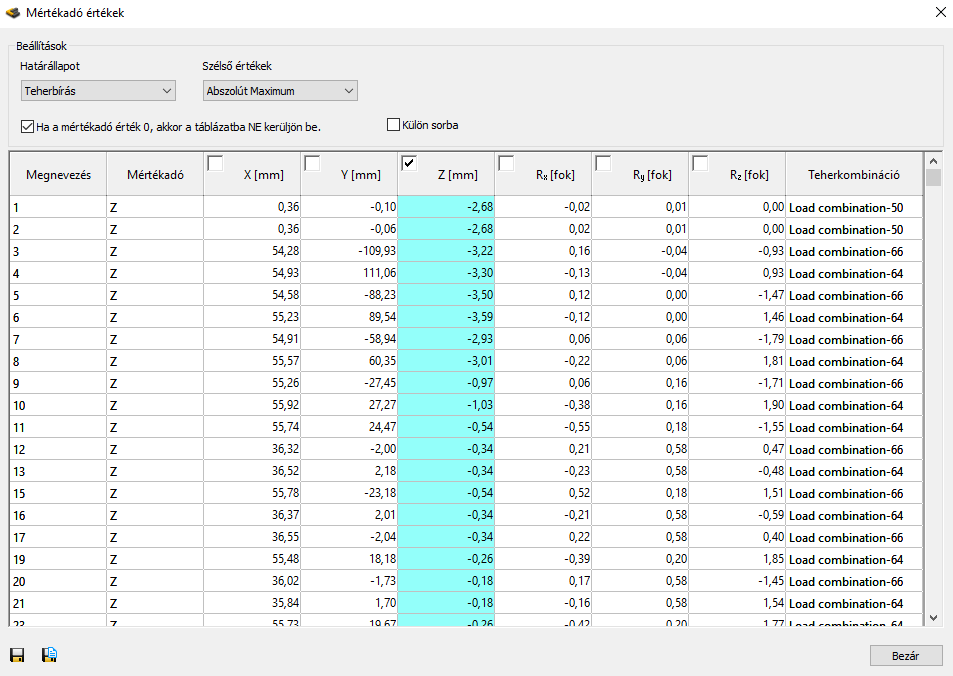Uncheck 'Ha a mértékadó érték 0' checkbox

(27, 126)
